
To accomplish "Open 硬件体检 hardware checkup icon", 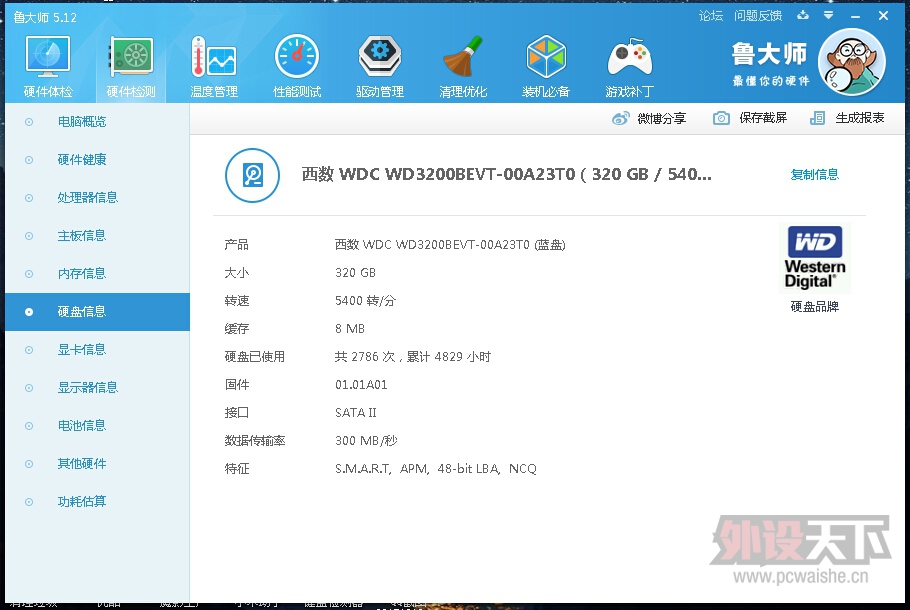I will (48, 57).
